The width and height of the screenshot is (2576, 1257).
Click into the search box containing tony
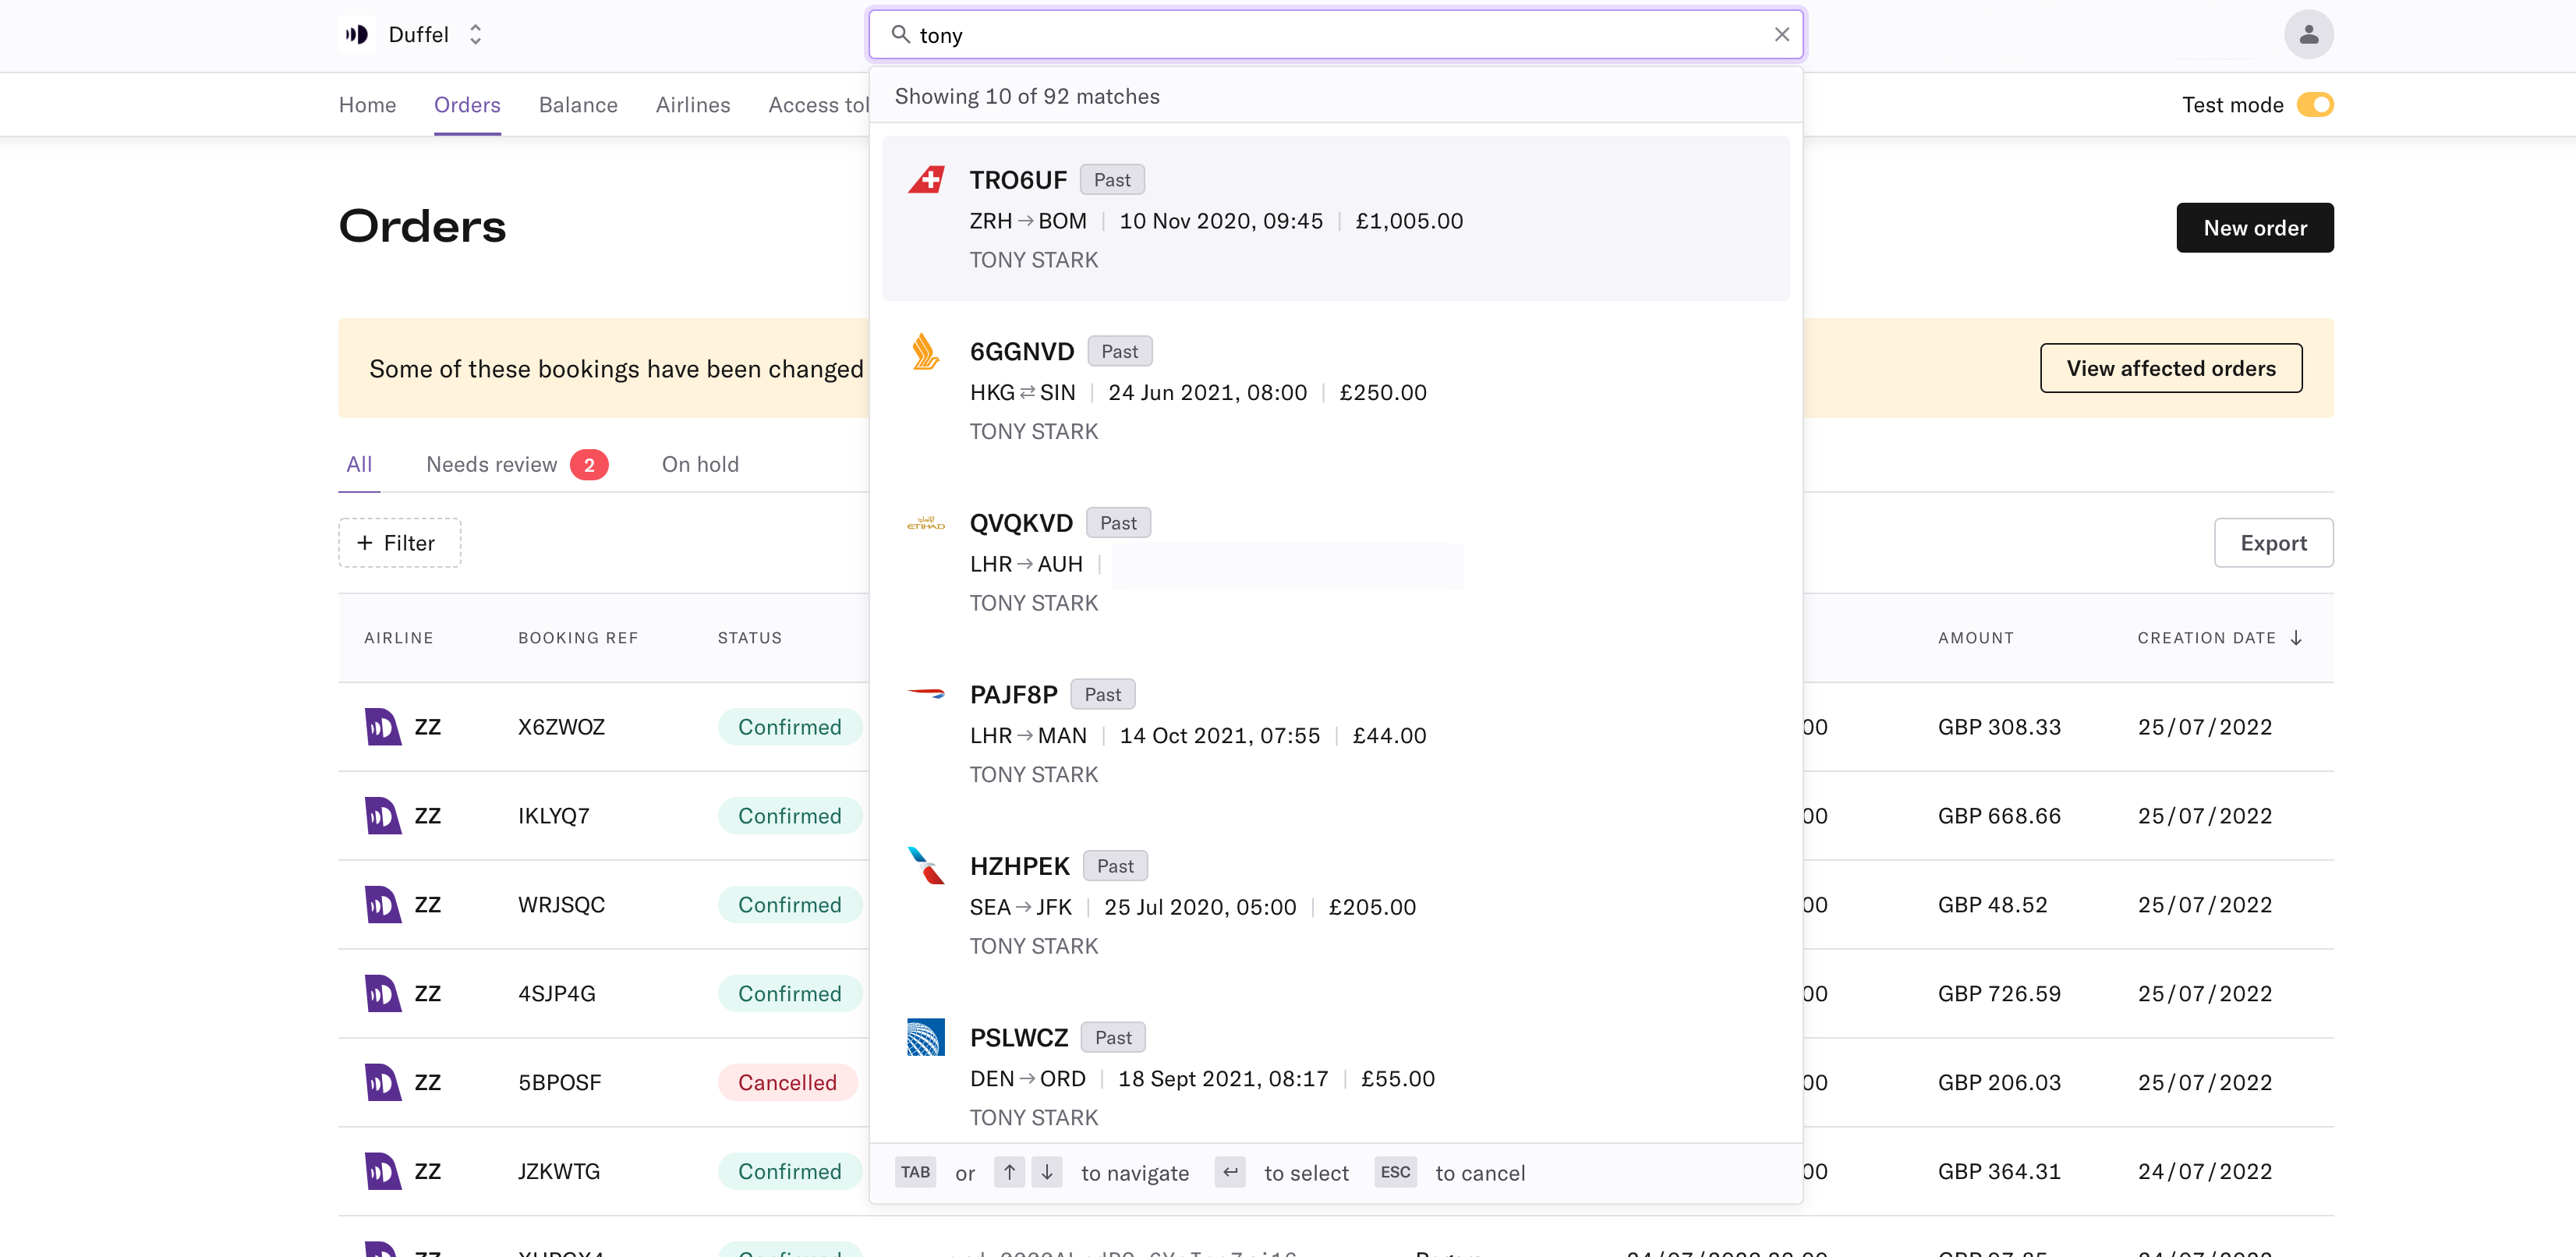tap(1336, 35)
